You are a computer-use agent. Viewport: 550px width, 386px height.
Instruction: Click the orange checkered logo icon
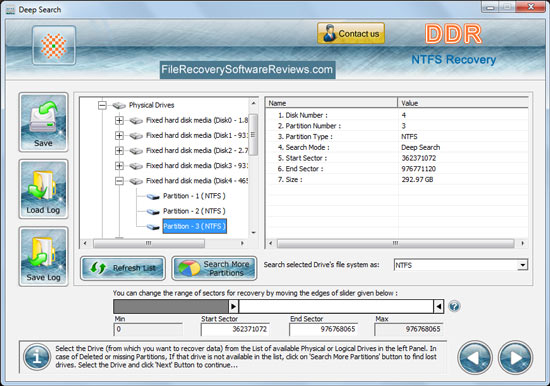coord(54,46)
